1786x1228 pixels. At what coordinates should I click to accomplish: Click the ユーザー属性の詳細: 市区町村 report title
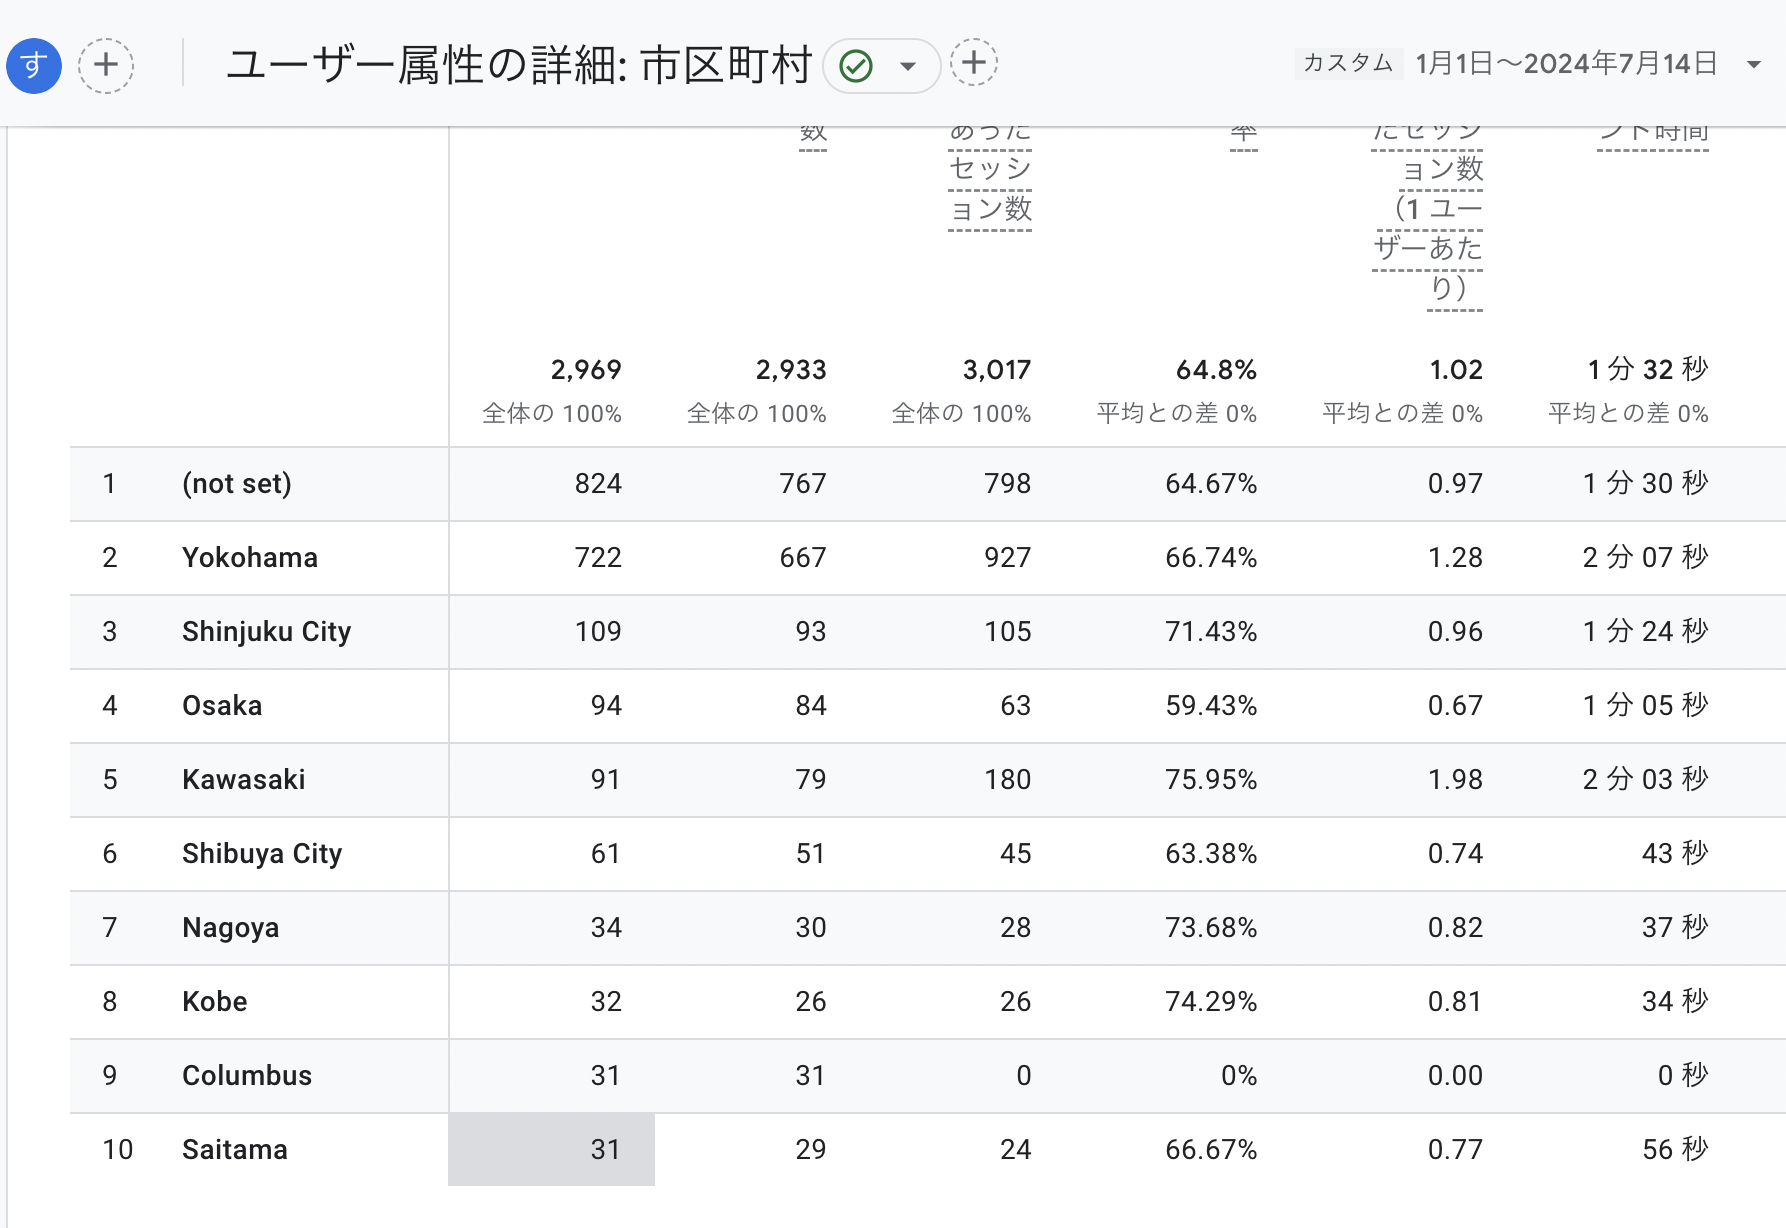coord(519,66)
